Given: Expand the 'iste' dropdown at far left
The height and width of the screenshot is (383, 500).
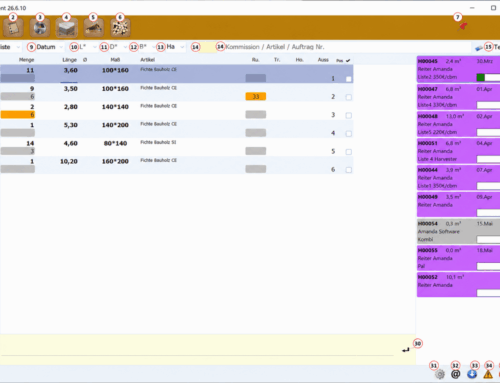Looking at the screenshot, I should click(x=10, y=47).
